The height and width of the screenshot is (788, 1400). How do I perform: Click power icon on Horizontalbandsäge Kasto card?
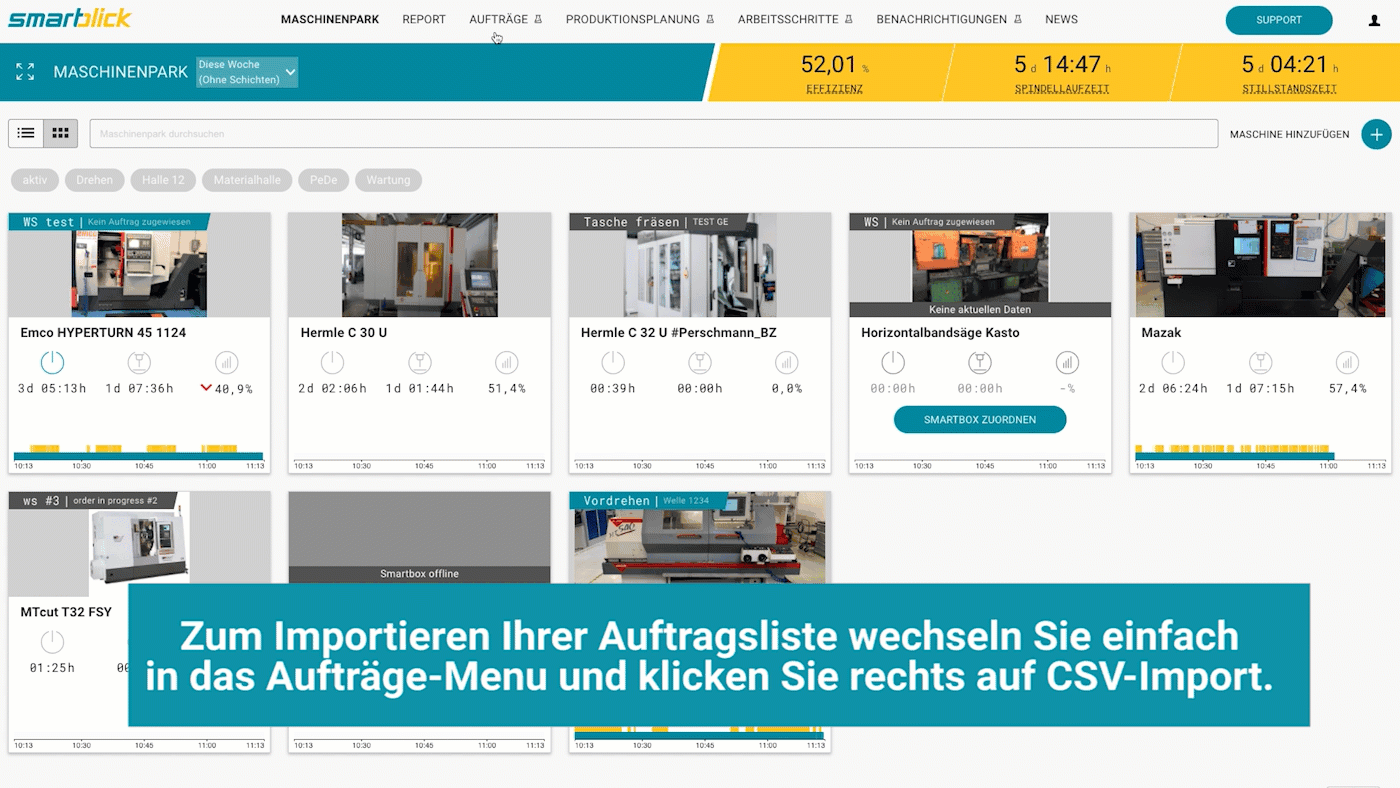[x=893, y=363]
